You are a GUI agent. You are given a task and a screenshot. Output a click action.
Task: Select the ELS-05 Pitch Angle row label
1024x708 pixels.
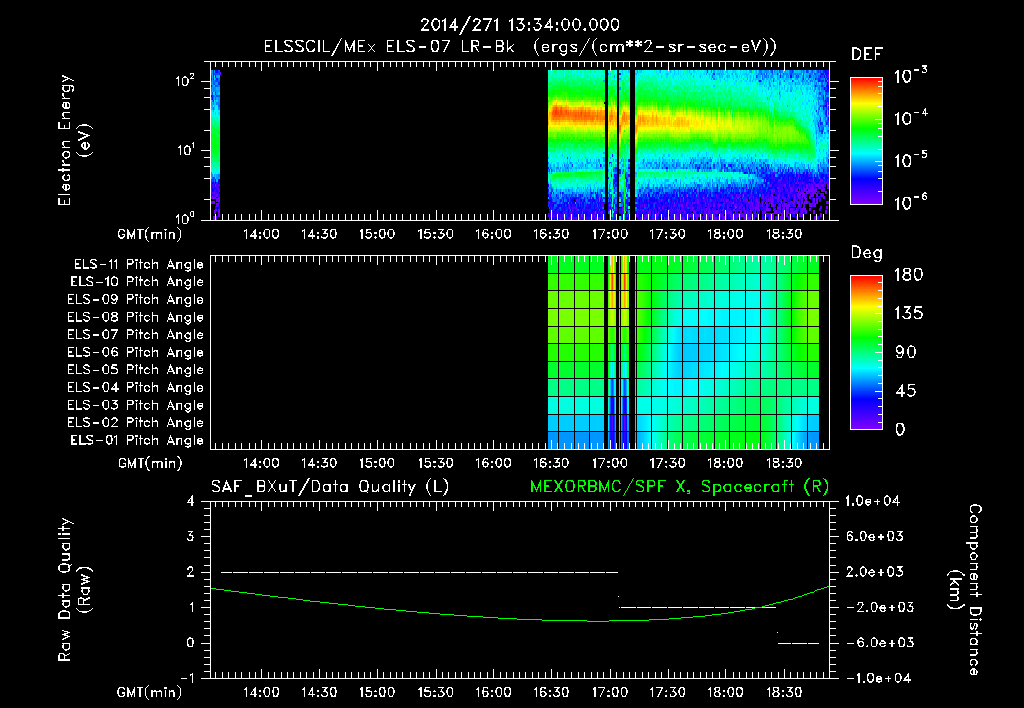[x=136, y=370]
